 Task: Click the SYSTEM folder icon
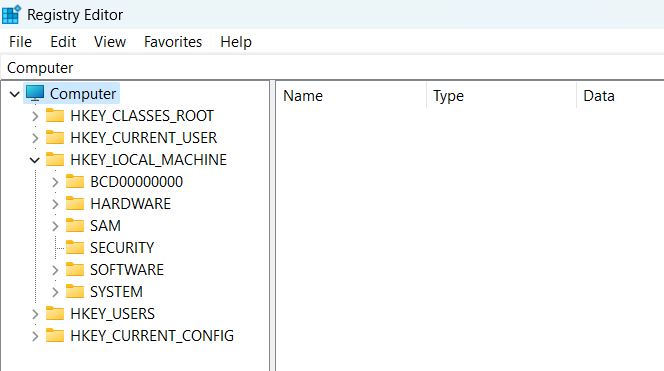click(x=75, y=291)
